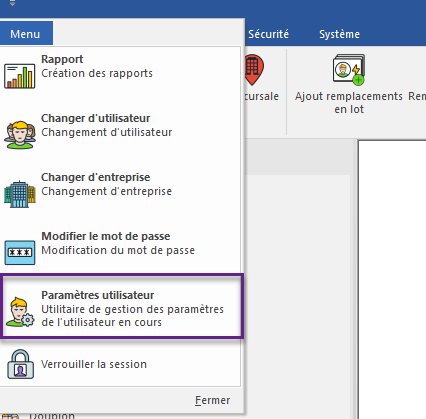Click the padlock session icon

coord(21,364)
